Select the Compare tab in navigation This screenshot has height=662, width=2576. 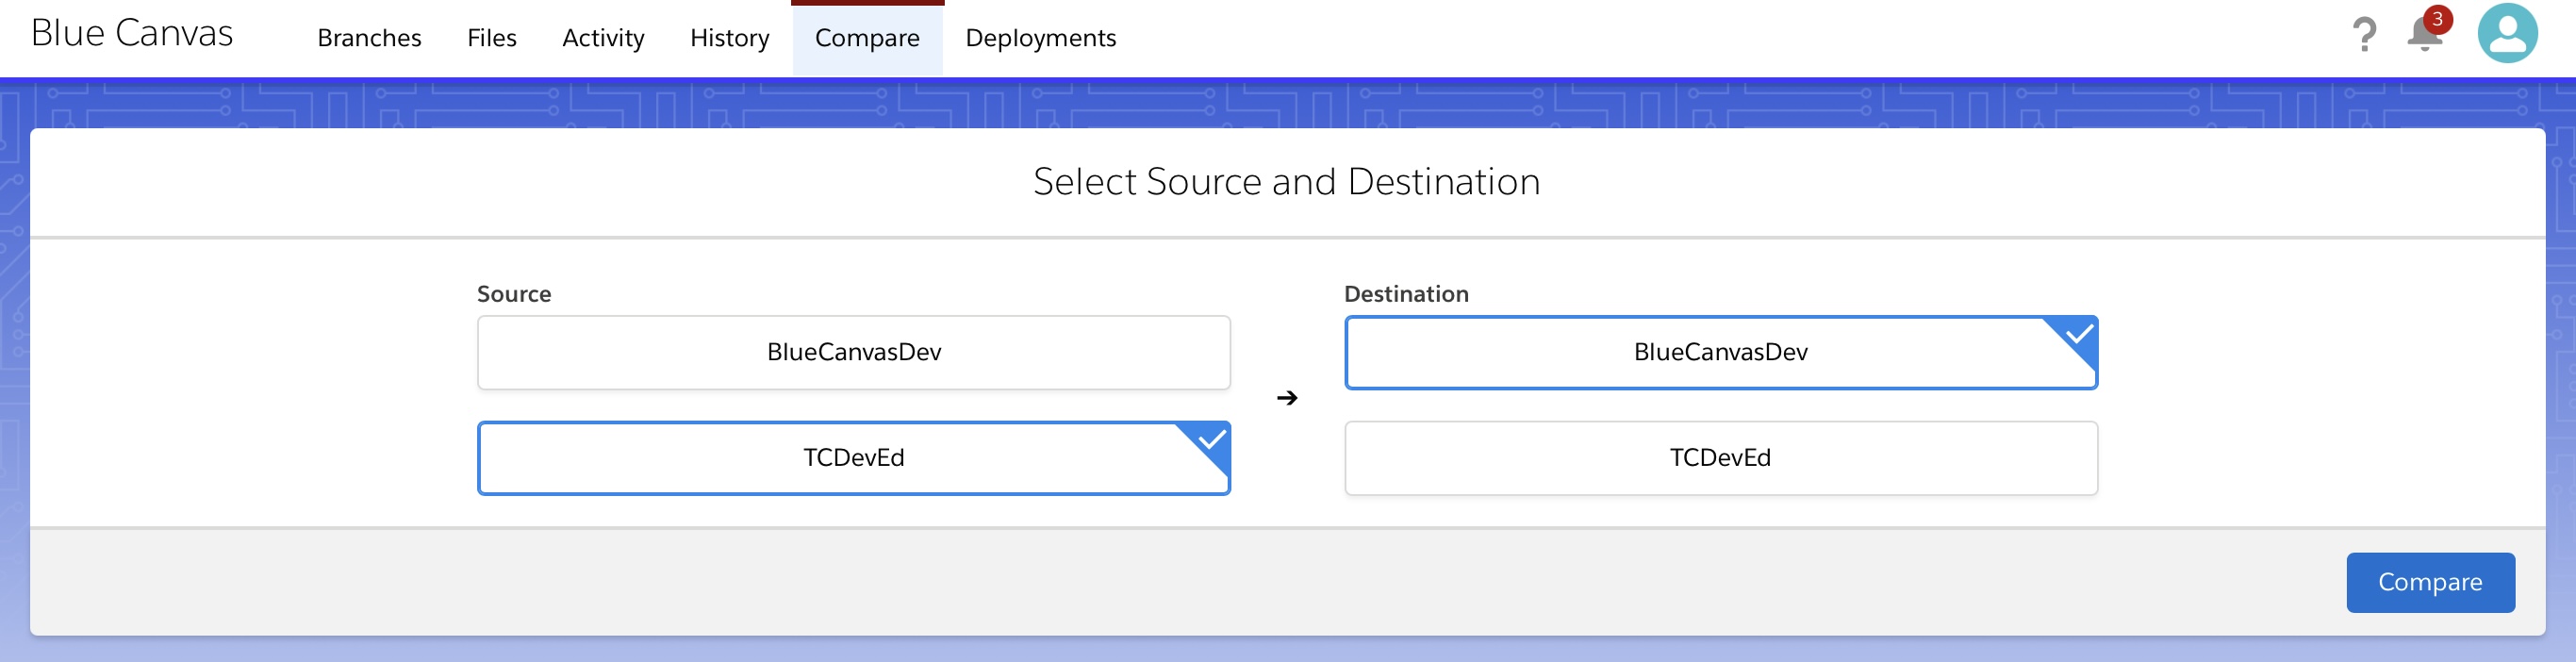click(867, 38)
